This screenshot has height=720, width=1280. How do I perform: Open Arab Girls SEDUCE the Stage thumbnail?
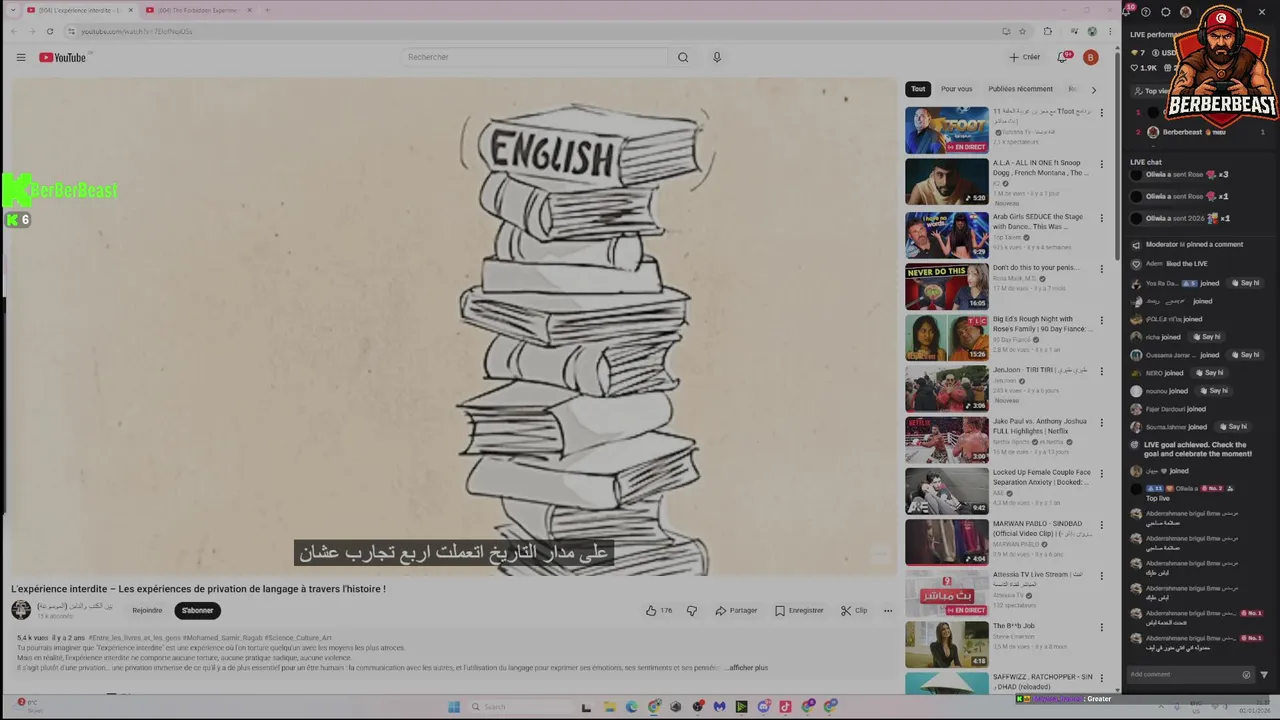click(946, 234)
